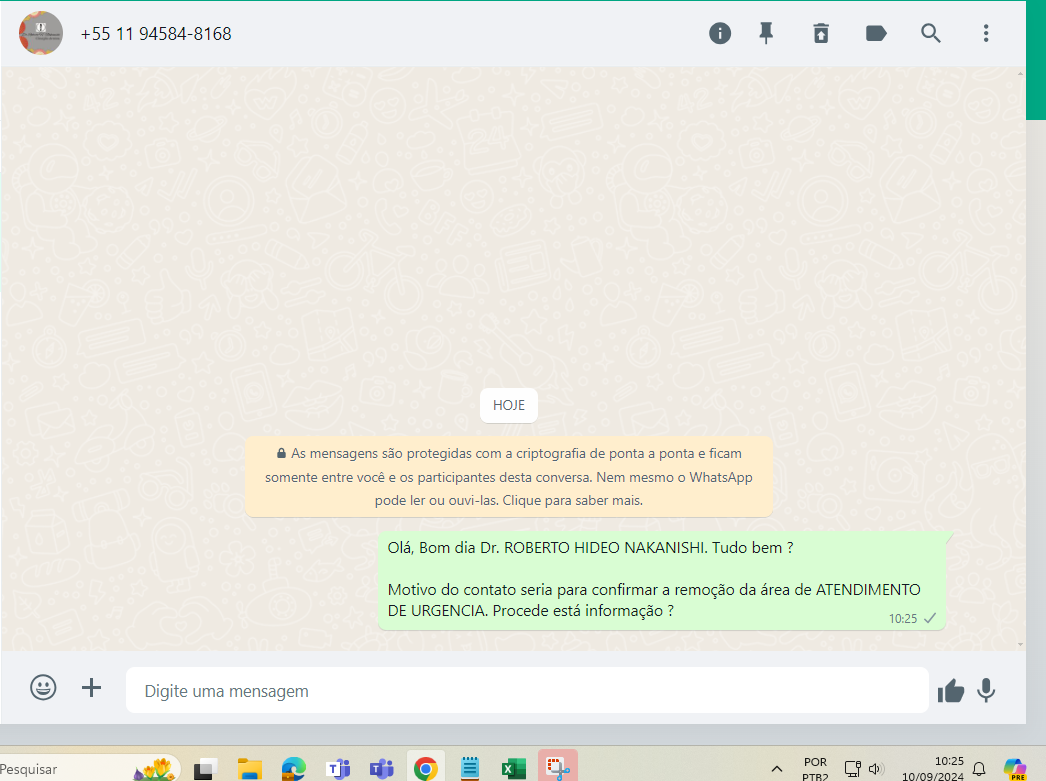Click the 10:25 message timestamp
The image size is (1046, 781).
coord(903,619)
